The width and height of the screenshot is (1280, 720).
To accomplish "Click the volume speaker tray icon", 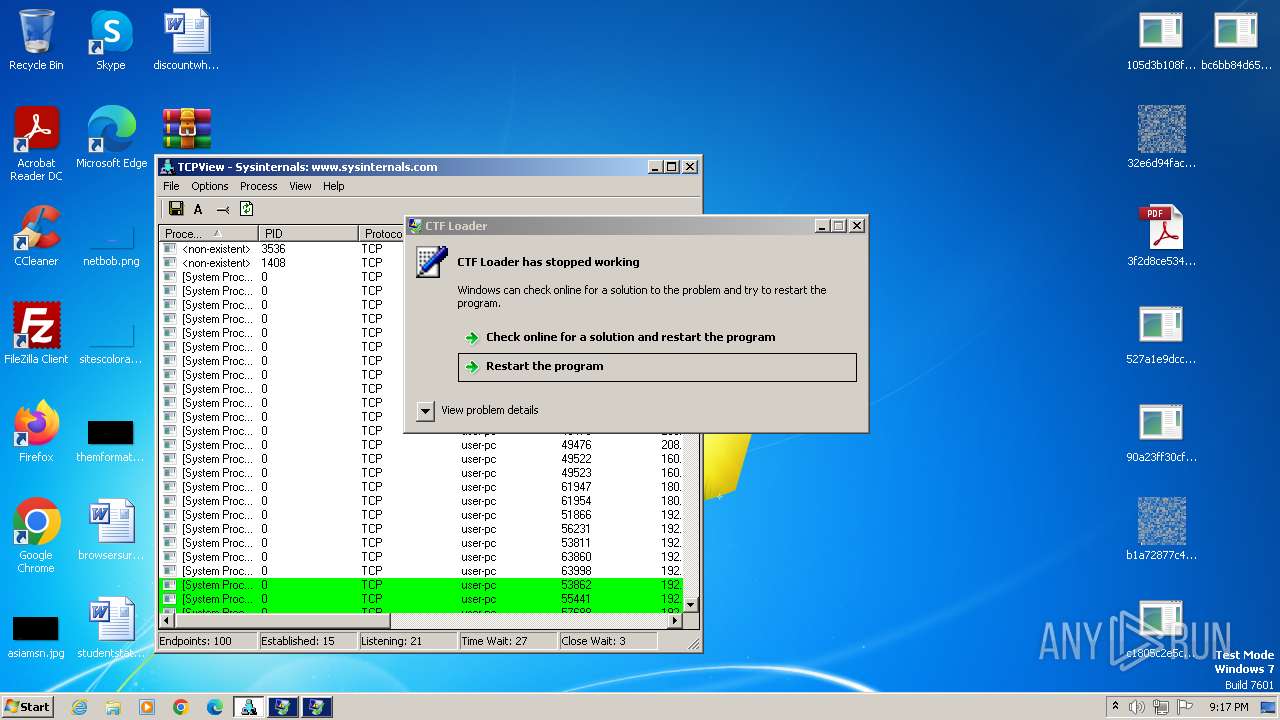I will pyautogui.click(x=1137, y=707).
